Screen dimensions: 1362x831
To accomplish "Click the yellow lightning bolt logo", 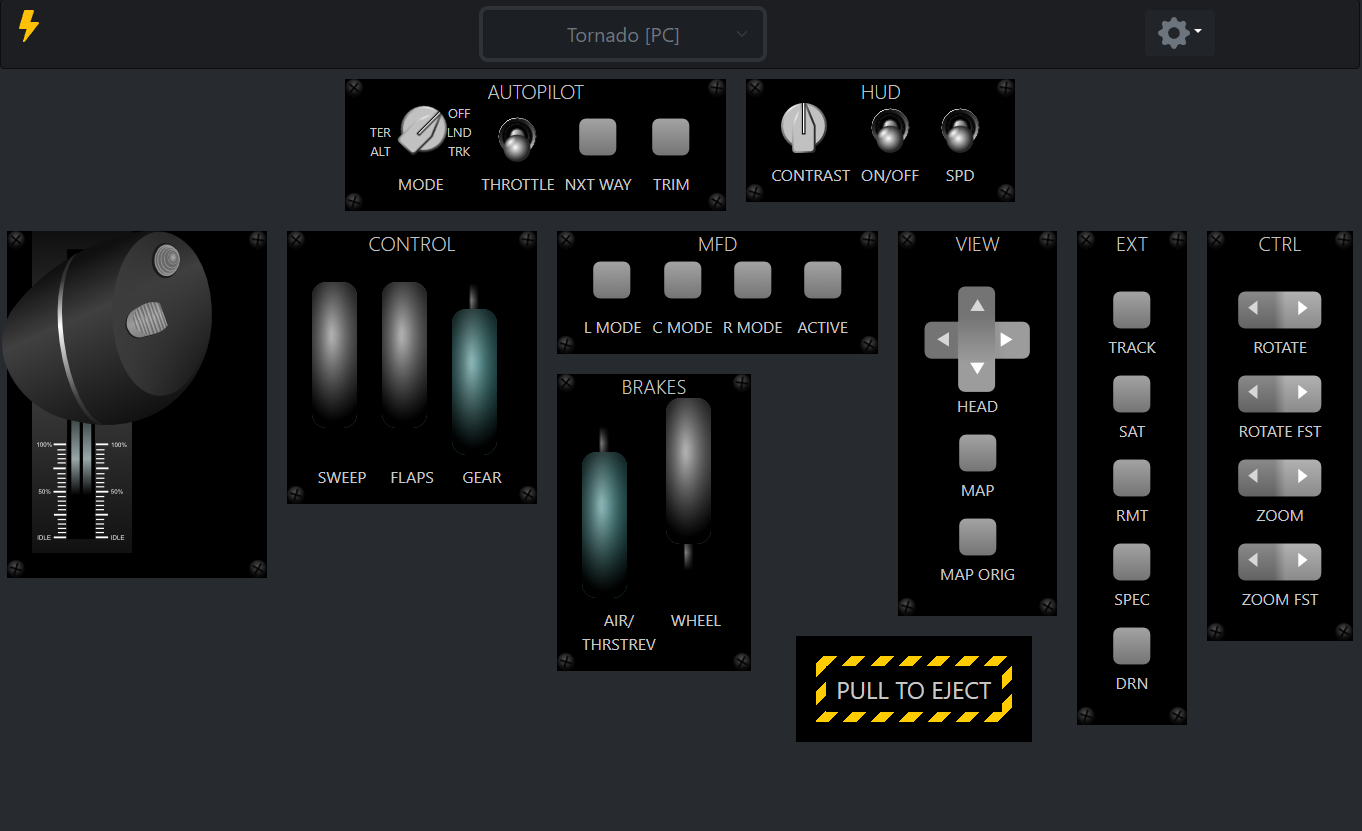I will point(29,26).
